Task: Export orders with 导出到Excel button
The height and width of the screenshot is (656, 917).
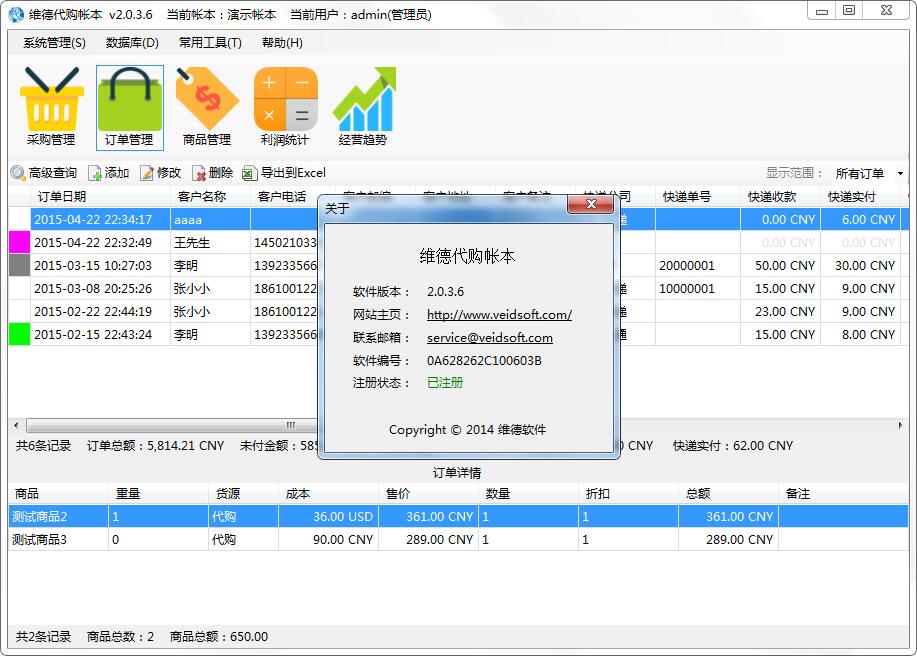Action: 284,173
